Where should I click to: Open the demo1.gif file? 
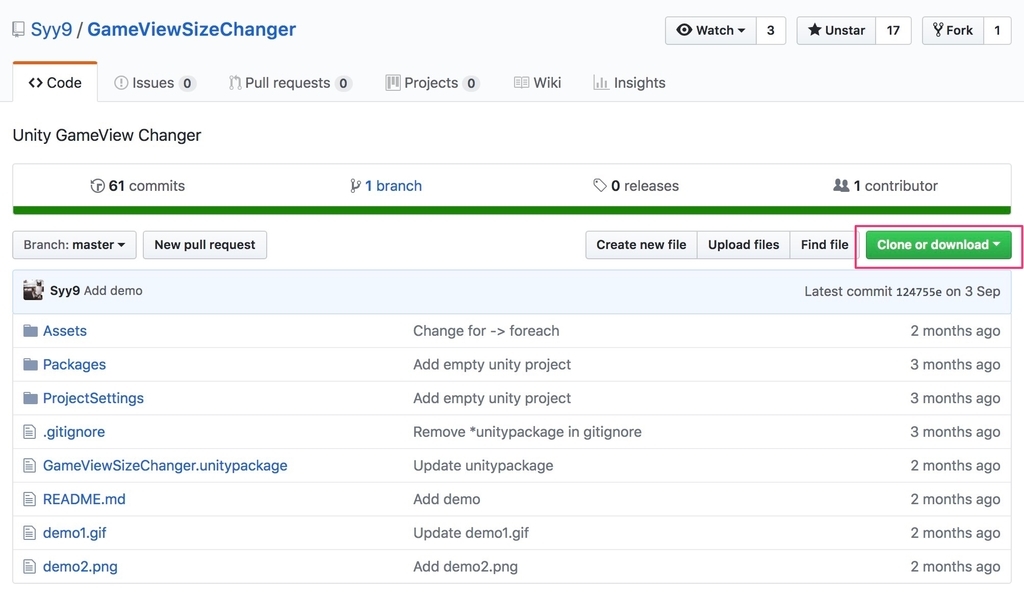pos(74,533)
